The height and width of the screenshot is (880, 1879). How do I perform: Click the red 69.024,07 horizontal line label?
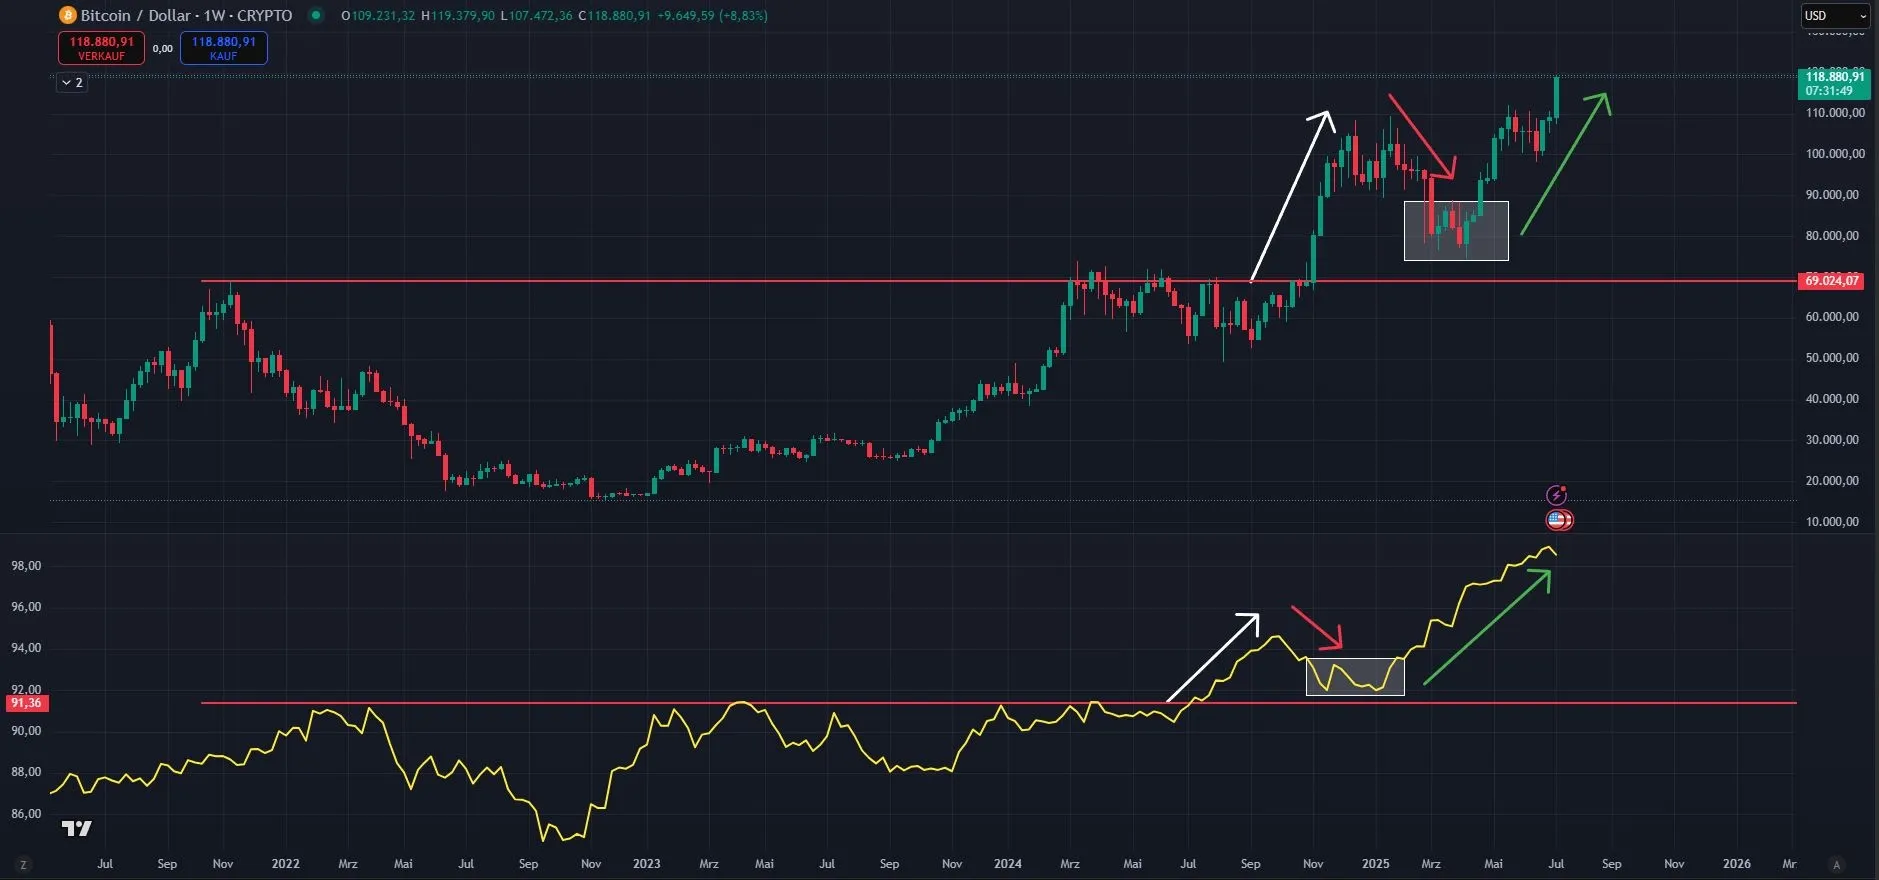pyautogui.click(x=1832, y=281)
